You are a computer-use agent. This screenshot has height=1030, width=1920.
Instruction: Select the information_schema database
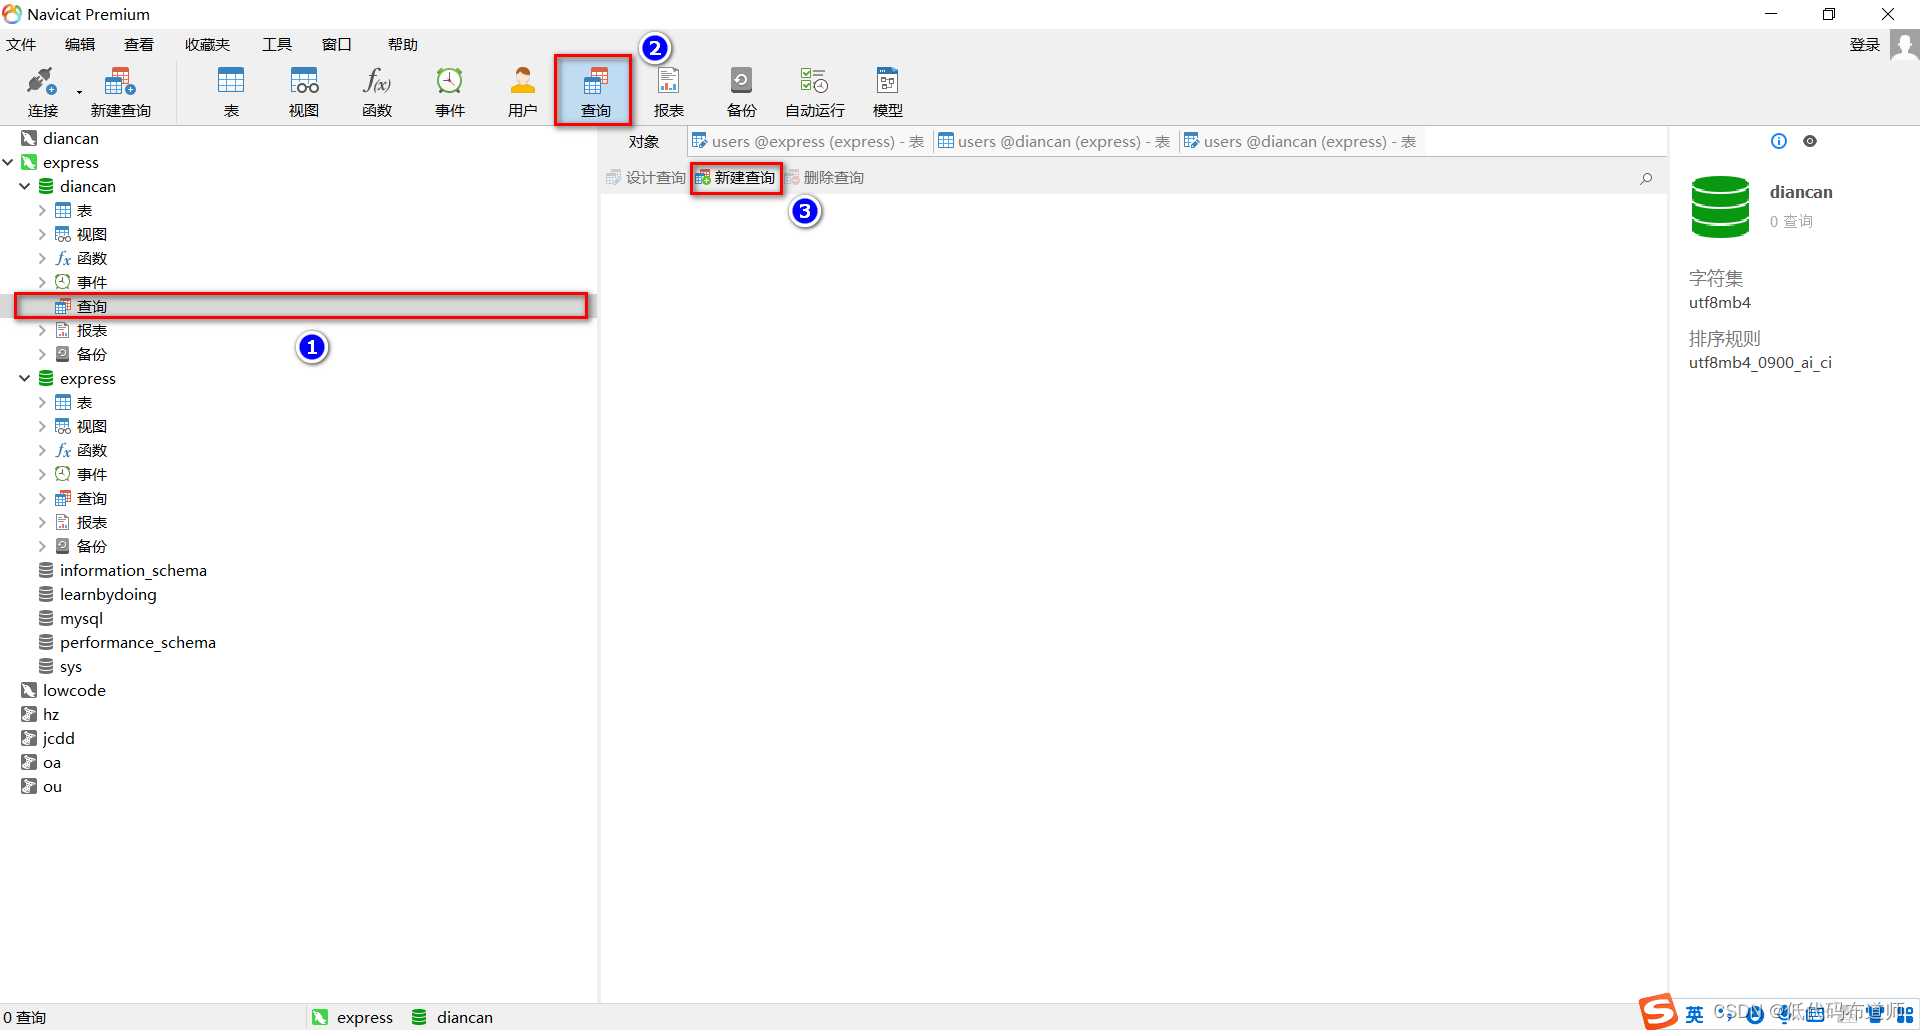(133, 570)
